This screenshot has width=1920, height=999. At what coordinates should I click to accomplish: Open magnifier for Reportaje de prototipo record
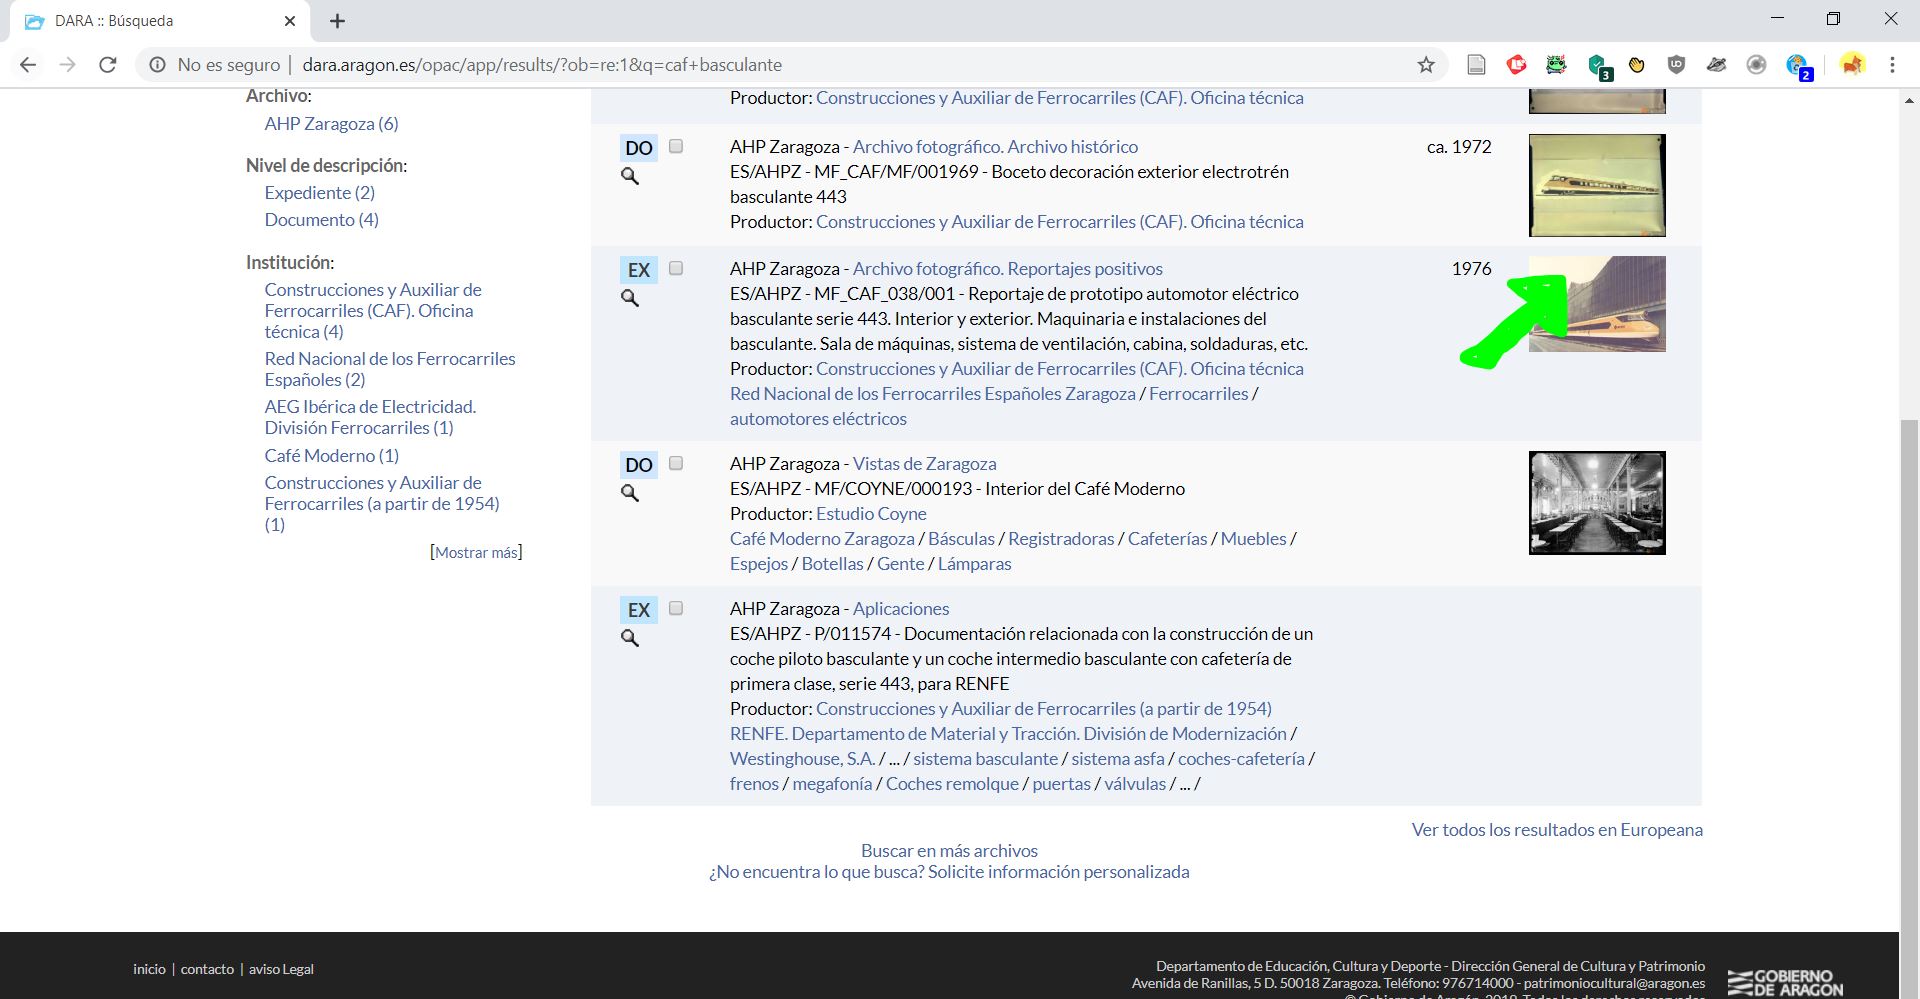(630, 298)
